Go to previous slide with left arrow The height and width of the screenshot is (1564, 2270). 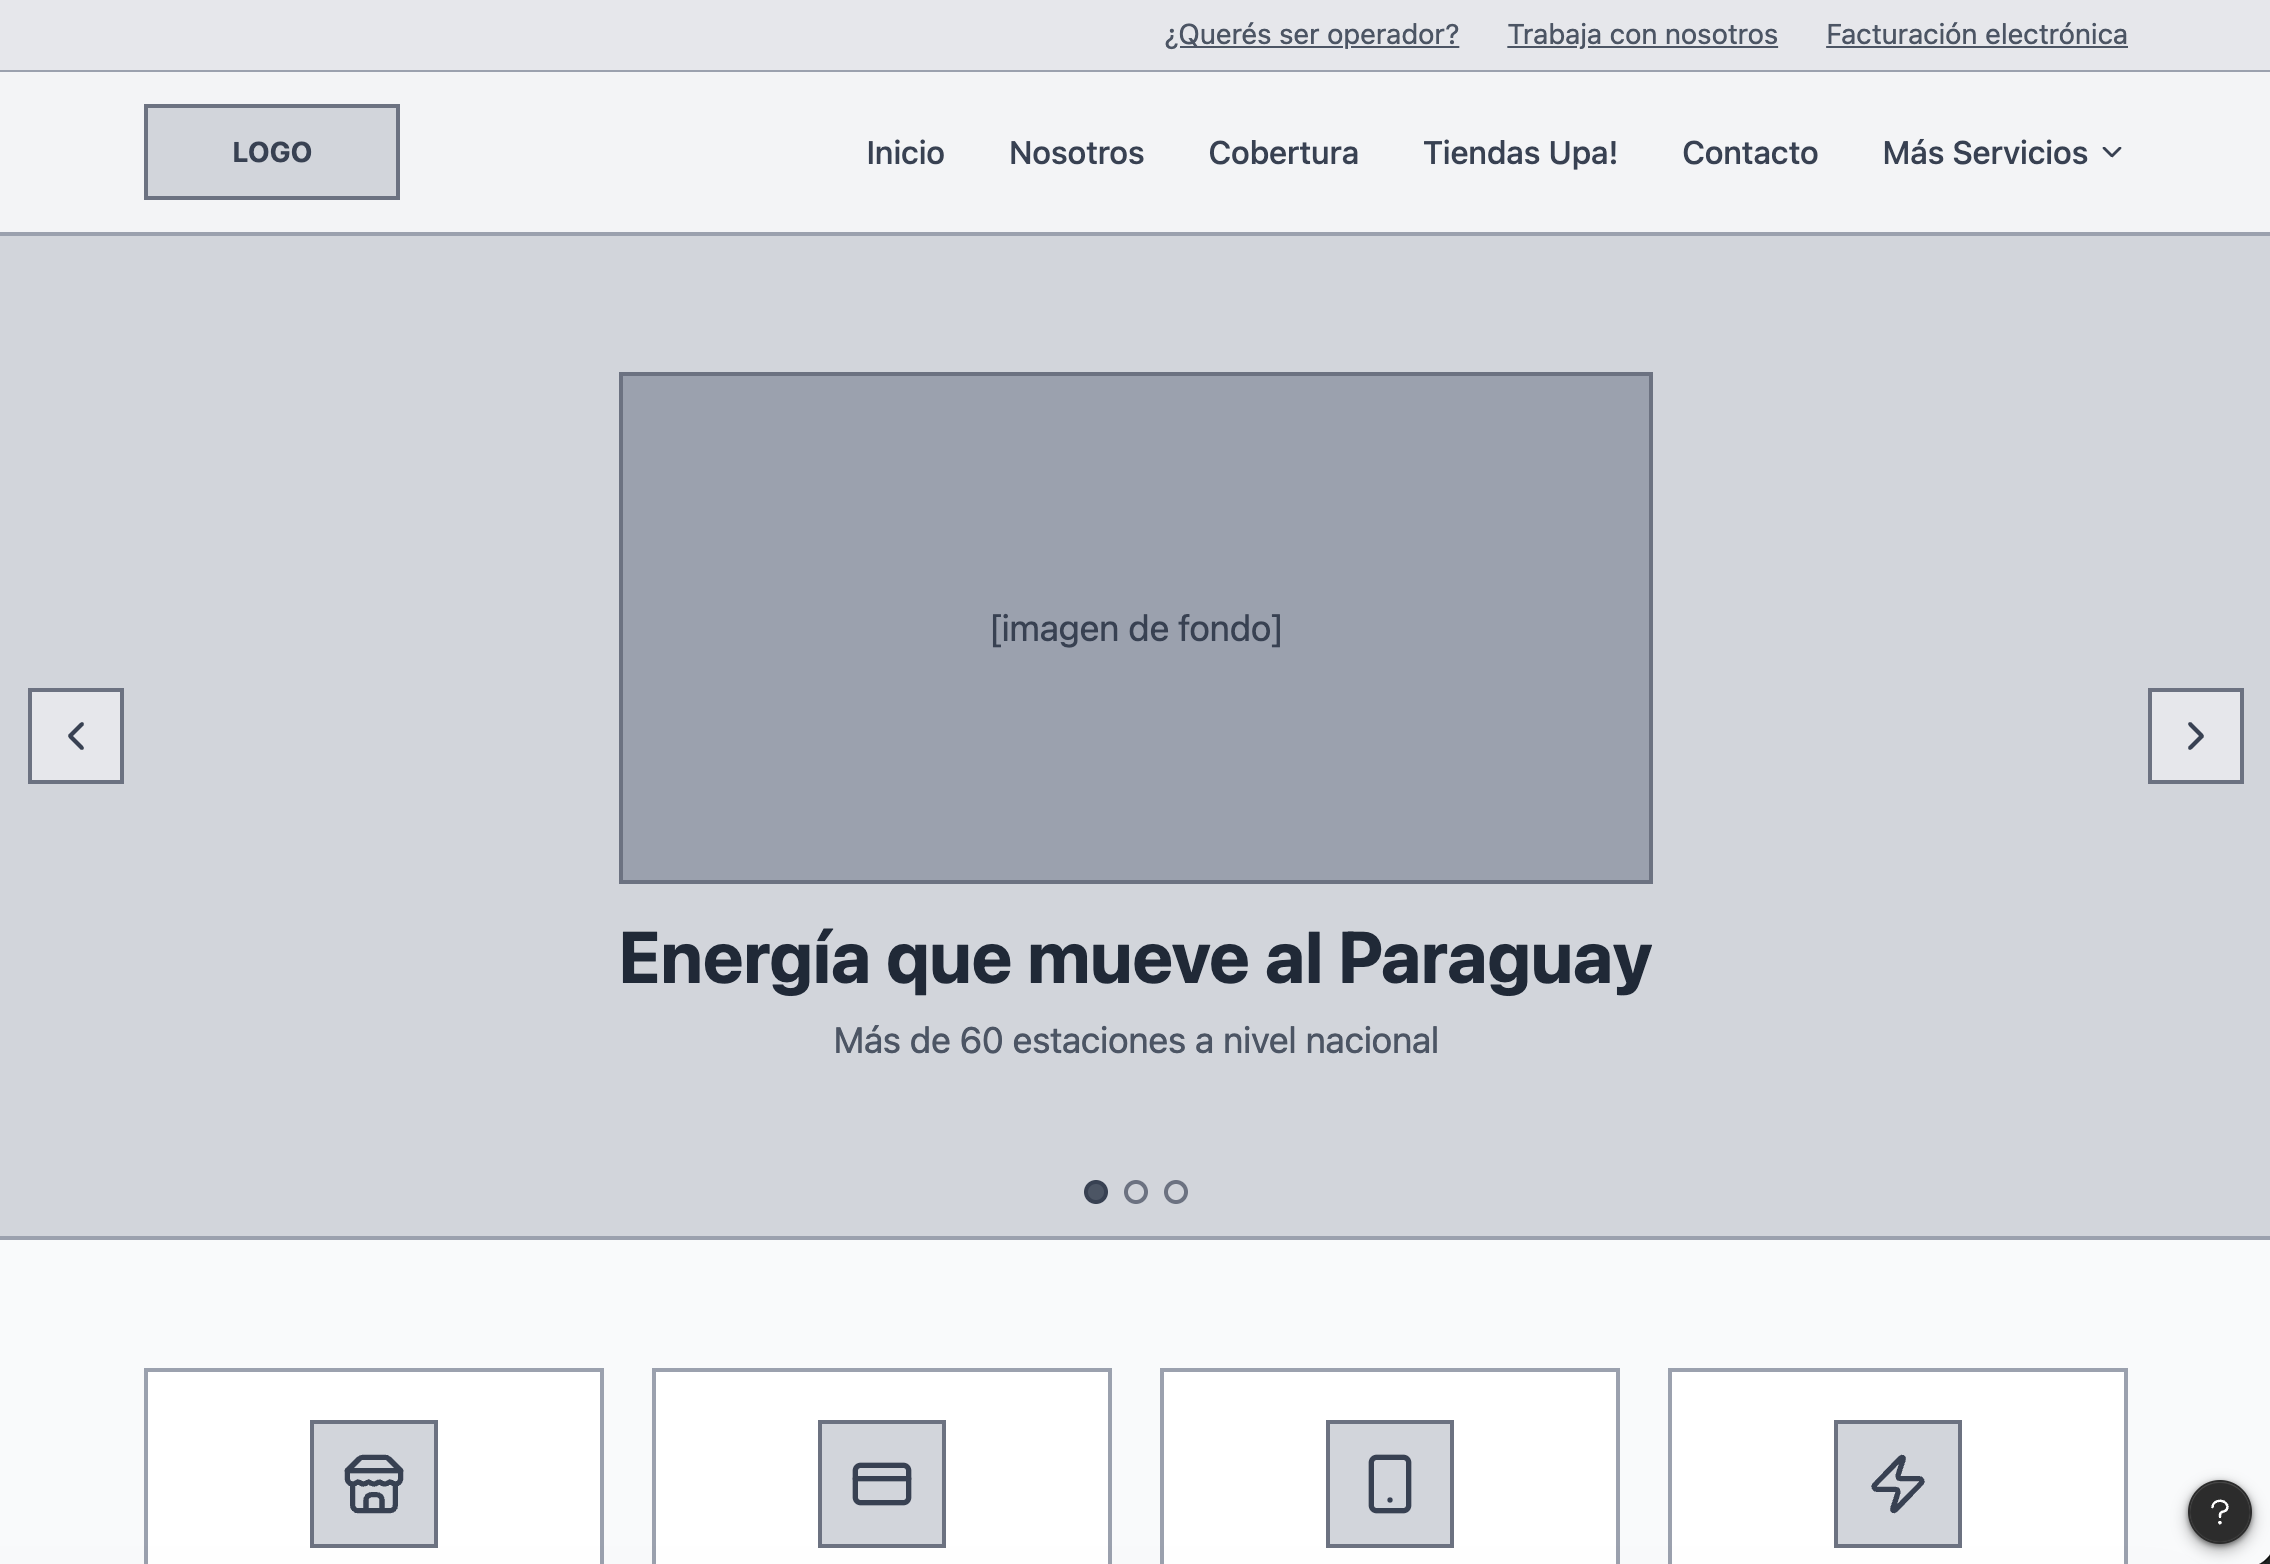point(76,736)
